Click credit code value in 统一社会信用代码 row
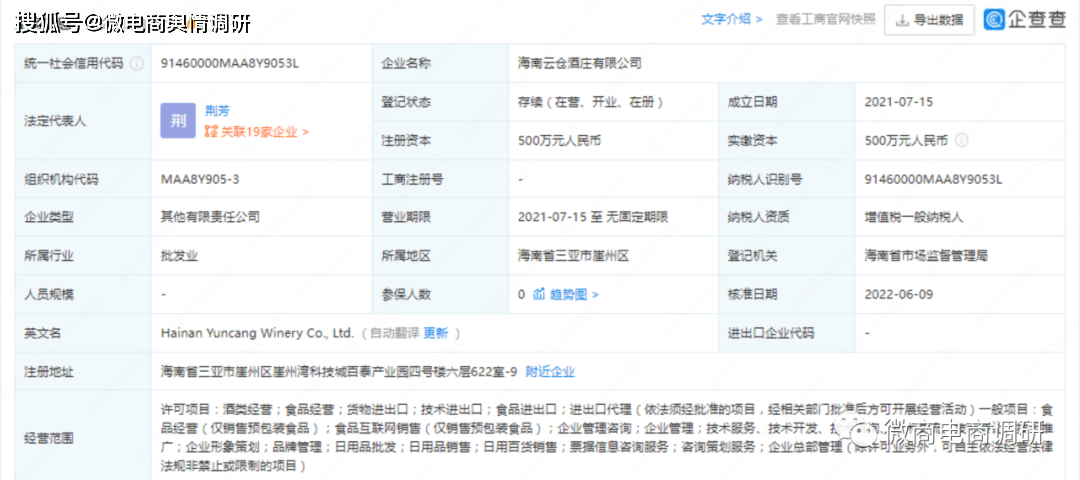1080x480 pixels. (230, 63)
